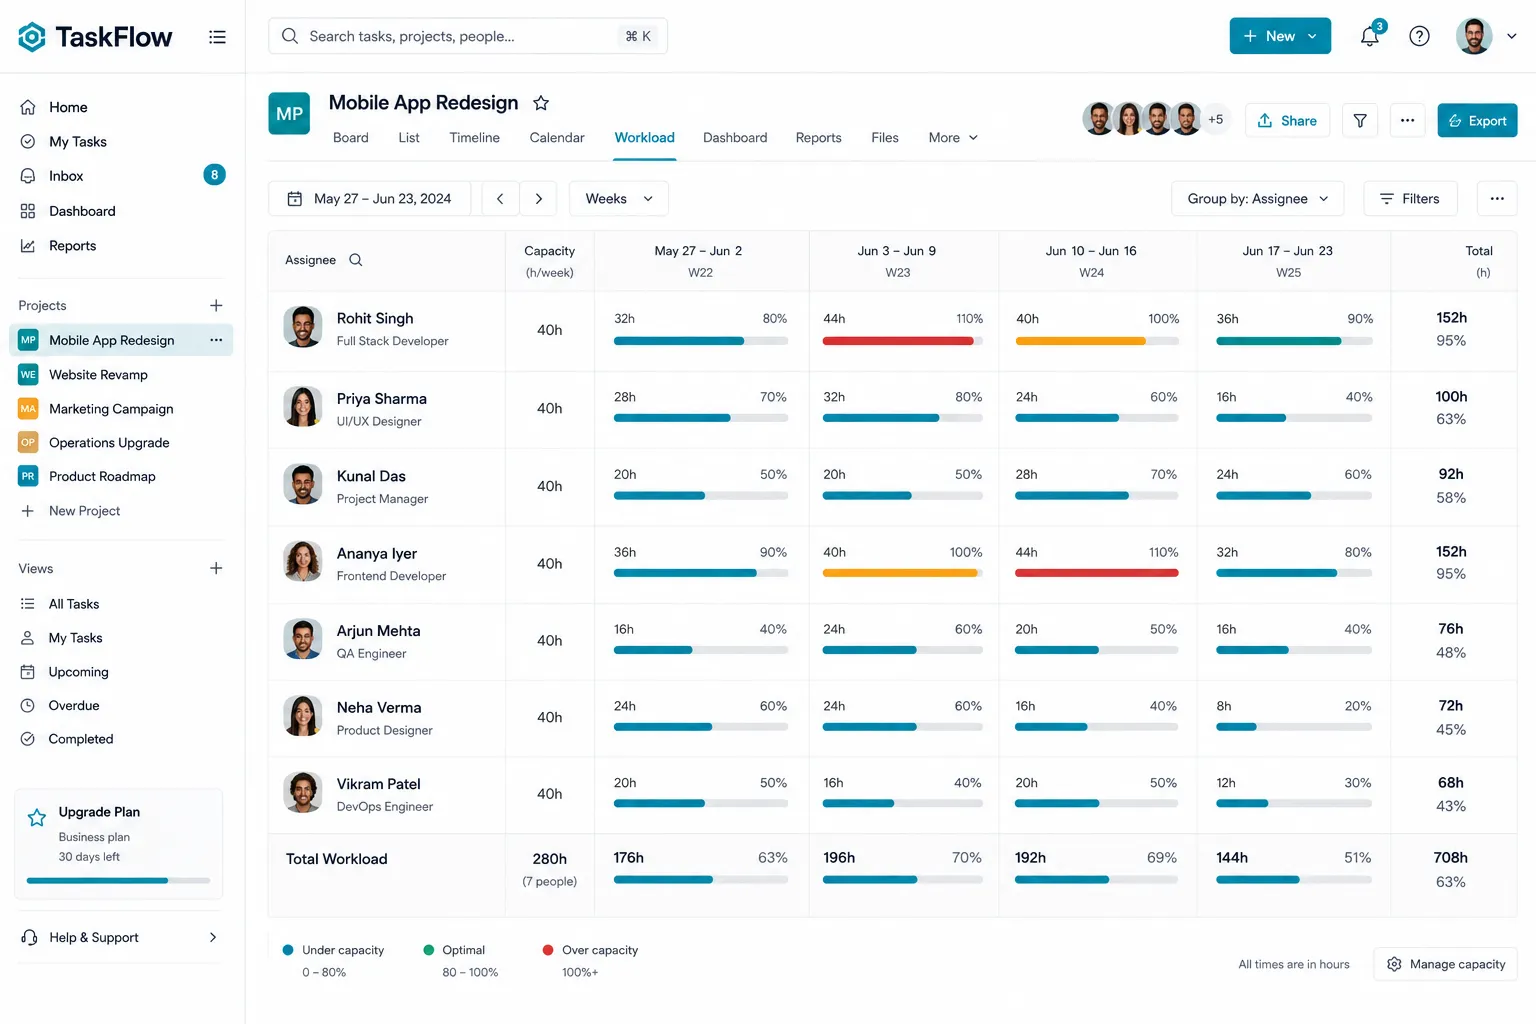Switch to the project Dashboard tab
Screen dimensions: 1536x1024
(x=735, y=138)
